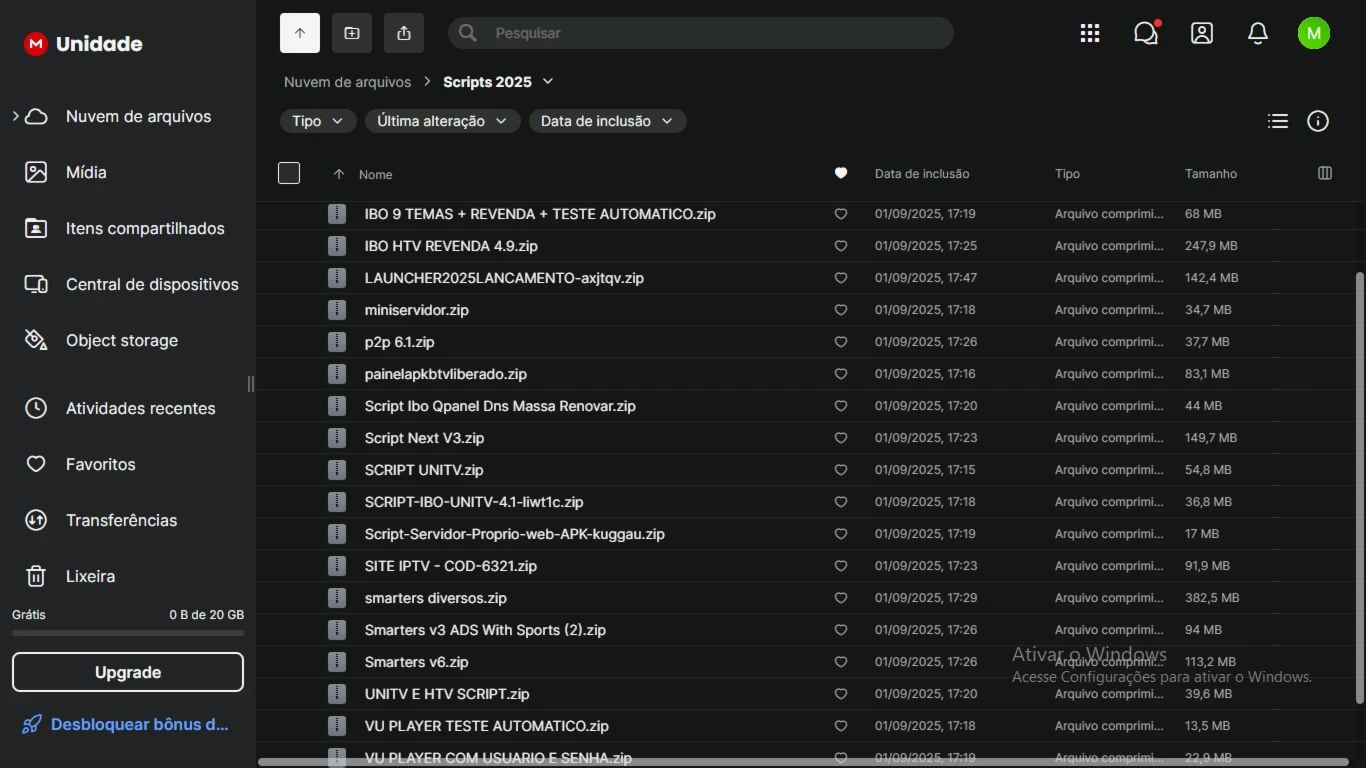Go to Nuvem de arquivos breadcrumb

coord(347,82)
